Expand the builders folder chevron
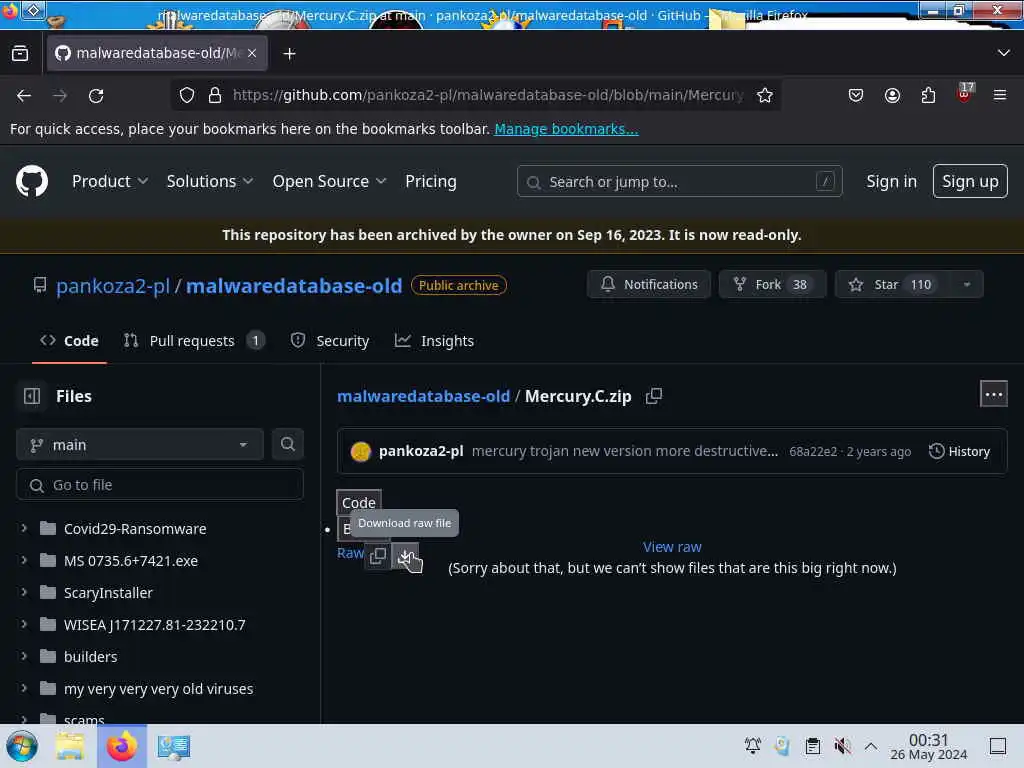The image size is (1024, 768). pyautogui.click(x=24, y=656)
